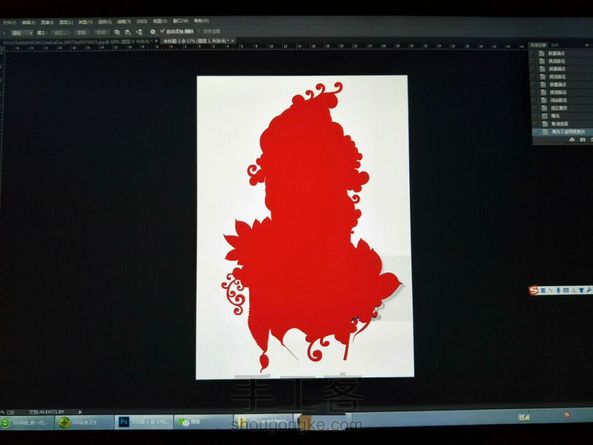Image resolution: width=593 pixels, height=445 pixels.
Task: Click the create snapshot camera icon in History panel
Action: (x=582, y=140)
